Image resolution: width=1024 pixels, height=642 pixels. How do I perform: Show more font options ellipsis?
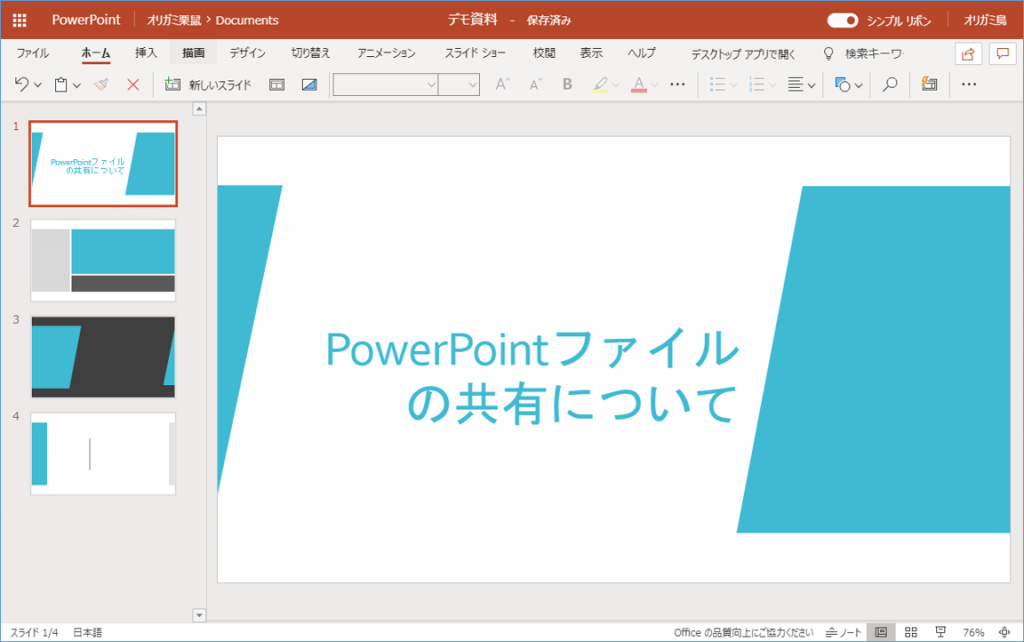tap(677, 84)
